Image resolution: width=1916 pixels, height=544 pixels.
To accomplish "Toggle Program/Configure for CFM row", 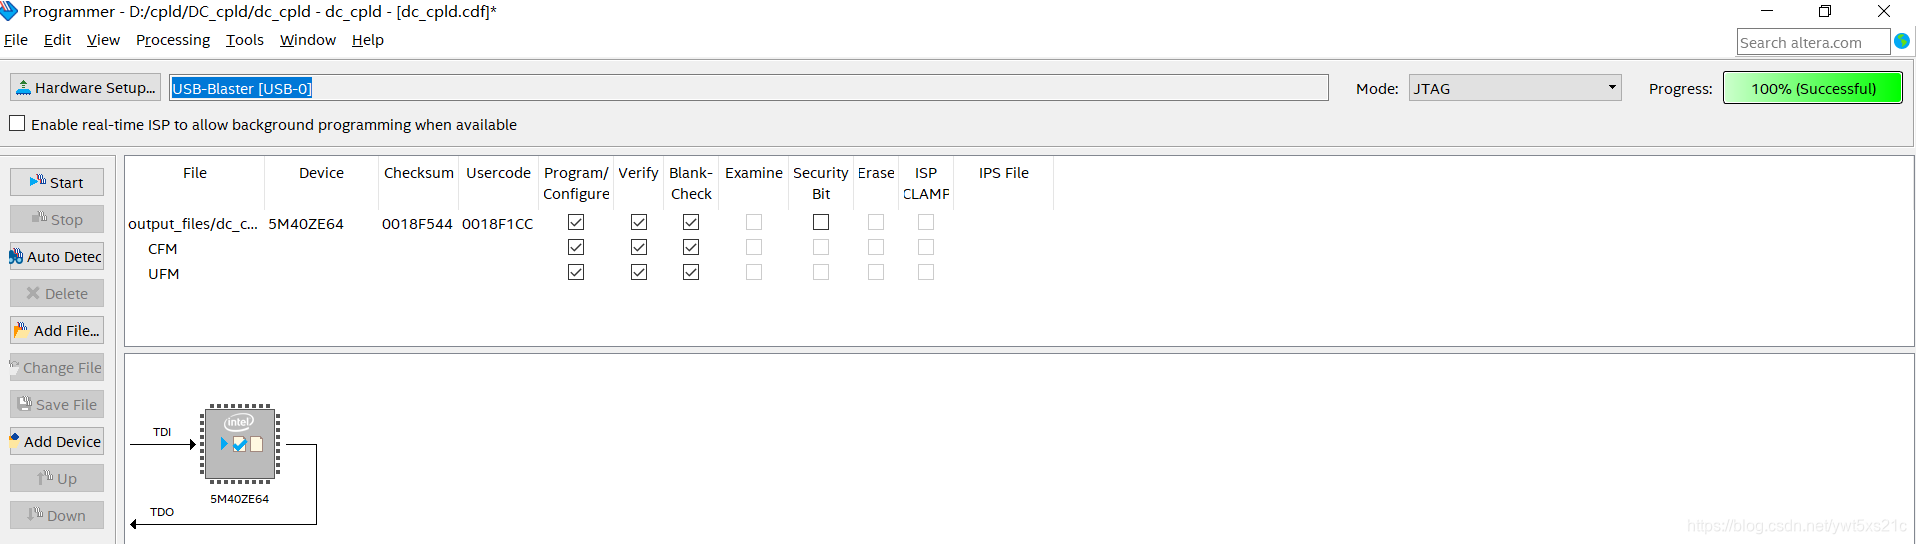I will click(576, 247).
